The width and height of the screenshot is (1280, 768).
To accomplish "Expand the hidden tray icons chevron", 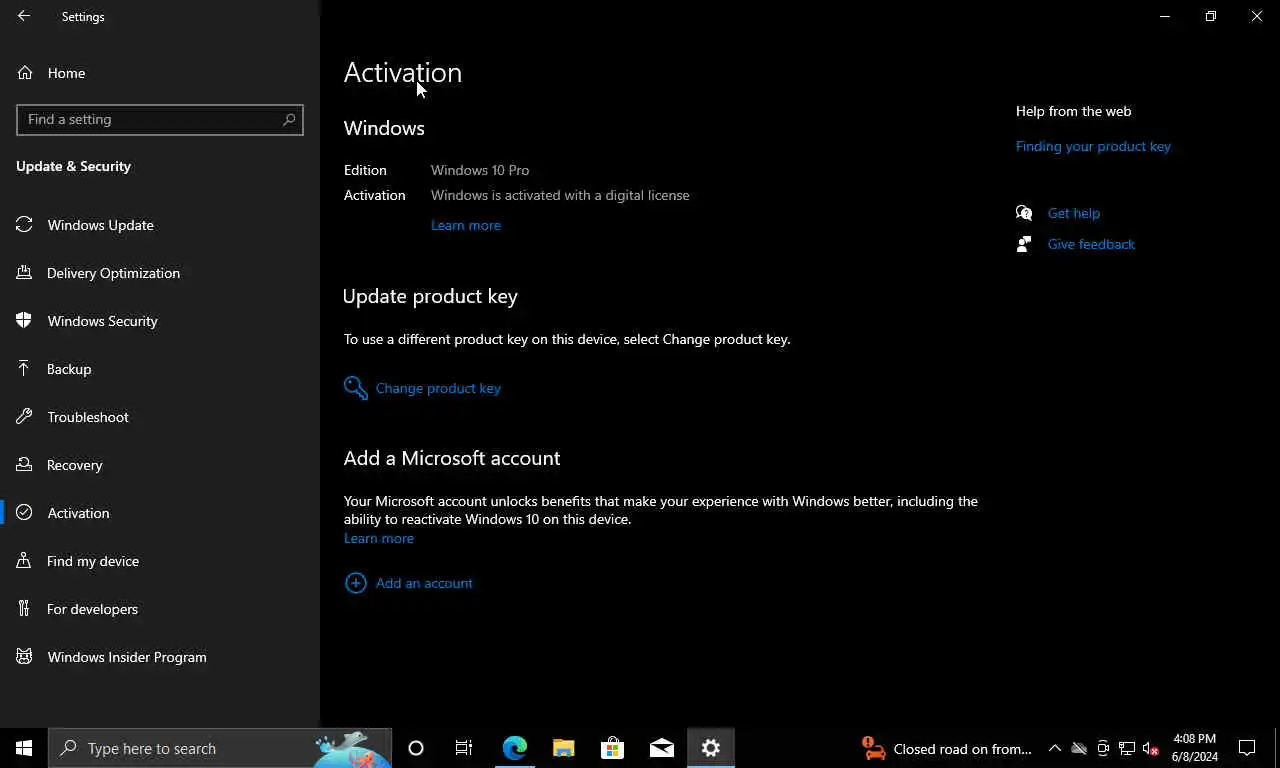I will click(x=1055, y=748).
